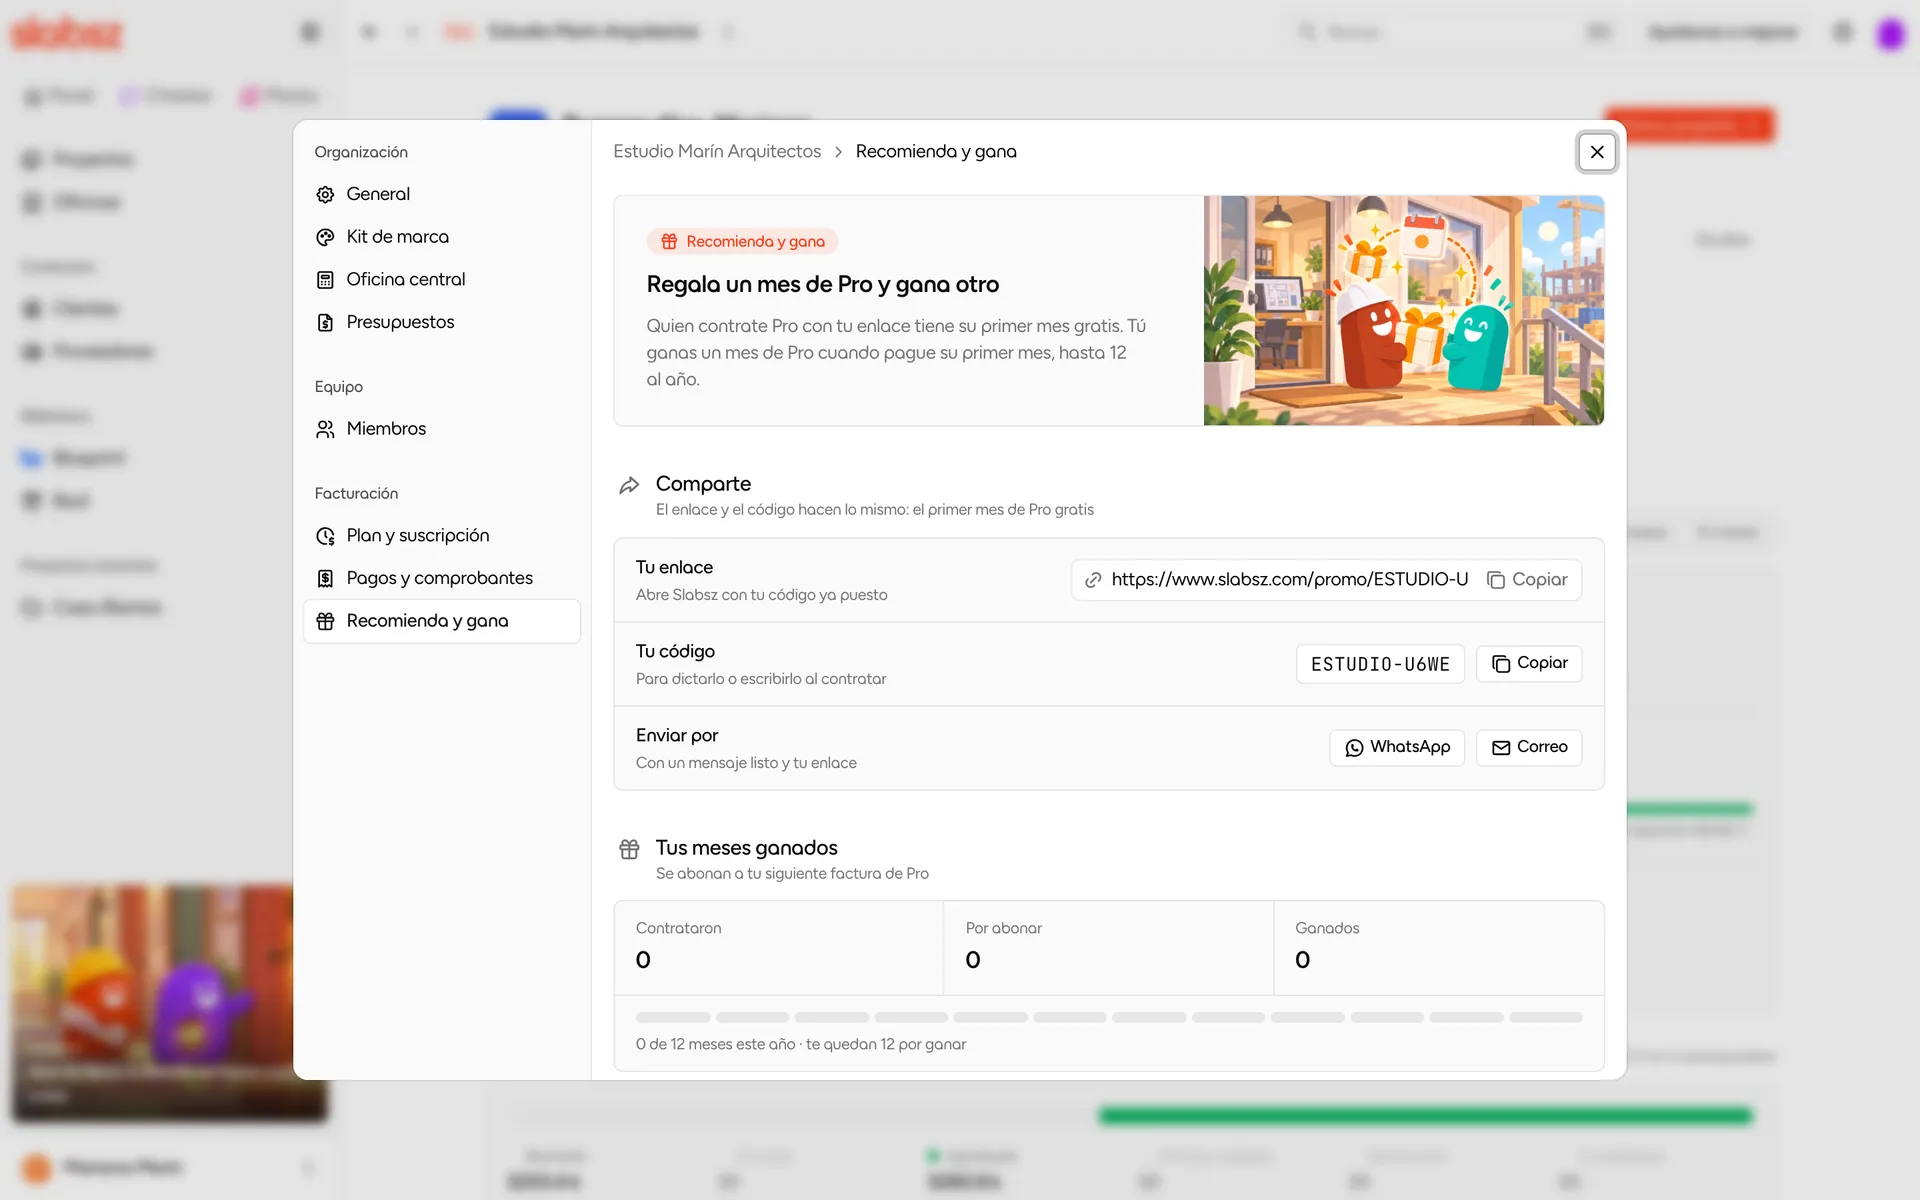The width and height of the screenshot is (1920, 1200).
Task: Copy the ESTUDIO-U6WE code
Action: pyautogui.click(x=1529, y=663)
